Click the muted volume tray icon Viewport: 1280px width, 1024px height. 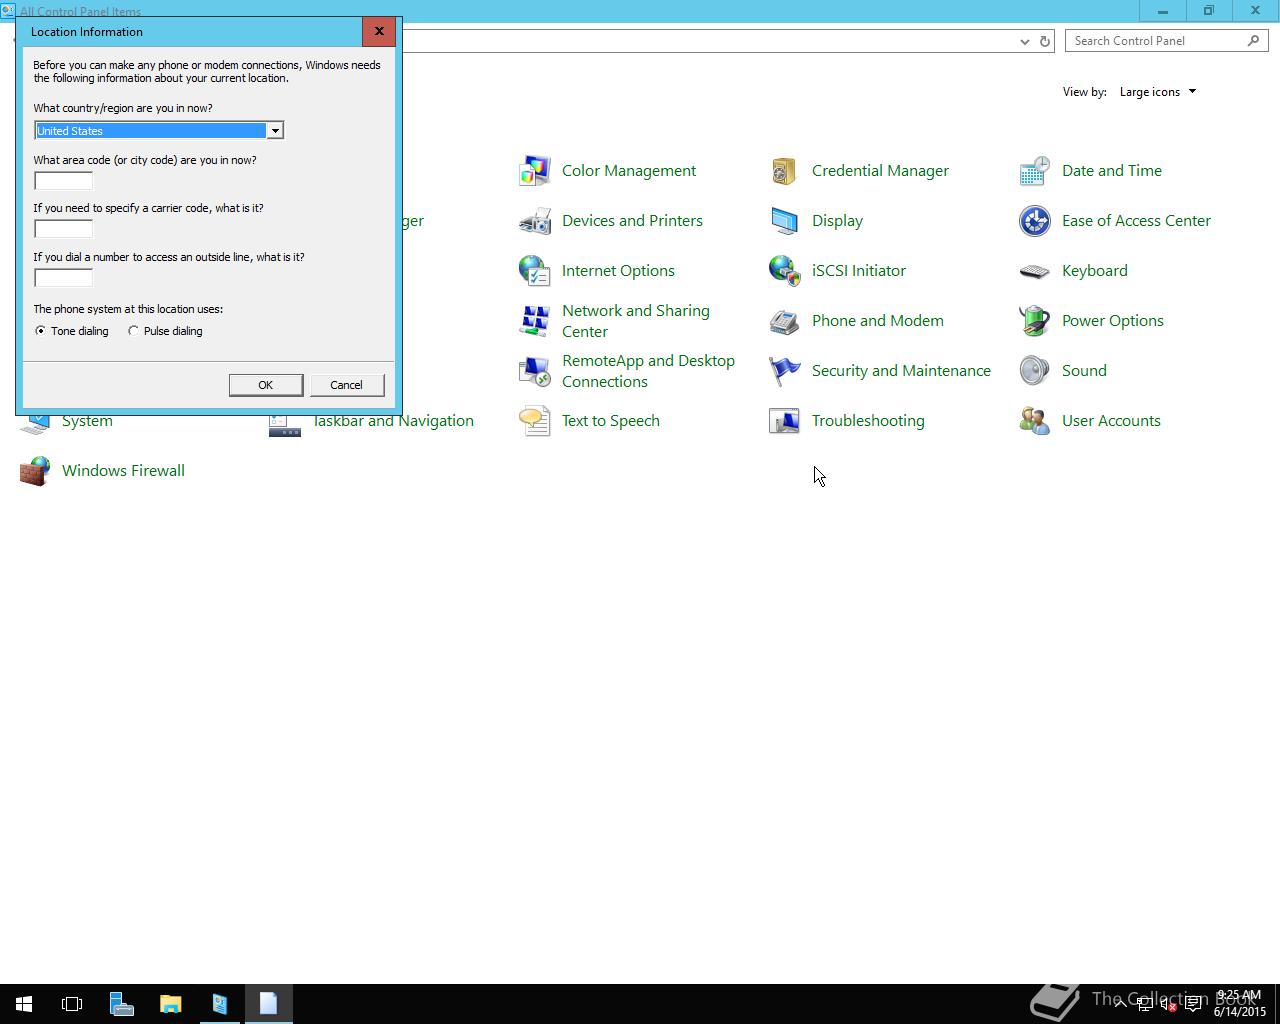(x=1168, y=1004)
